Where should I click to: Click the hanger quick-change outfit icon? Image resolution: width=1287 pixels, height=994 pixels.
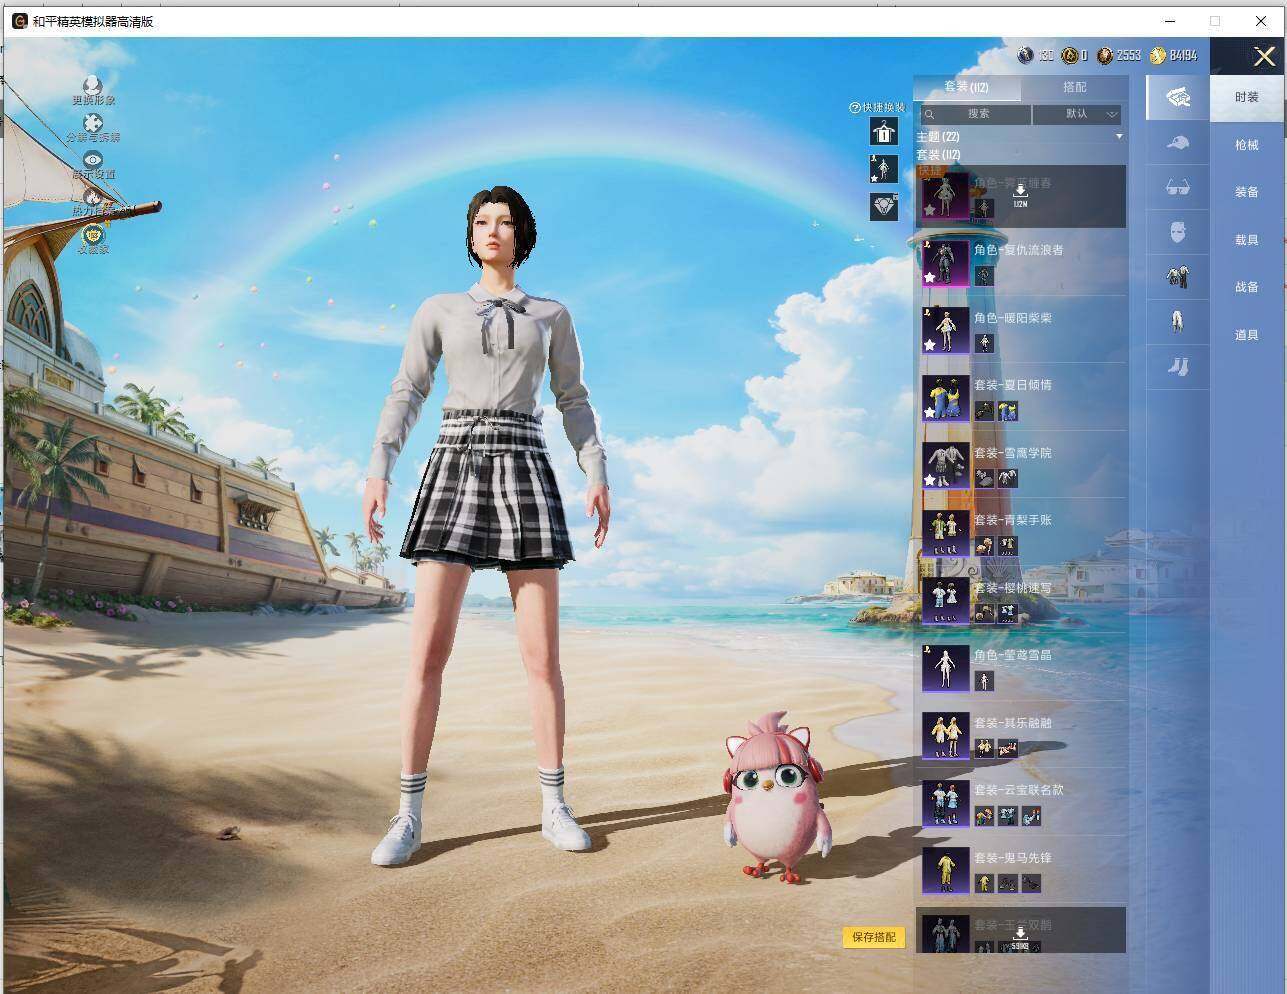pyautogui.click(x=883, y=132)
